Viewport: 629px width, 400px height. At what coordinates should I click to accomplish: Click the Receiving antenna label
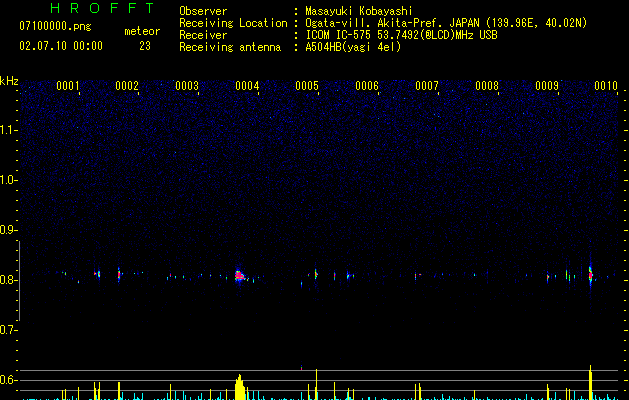point(230,47)
